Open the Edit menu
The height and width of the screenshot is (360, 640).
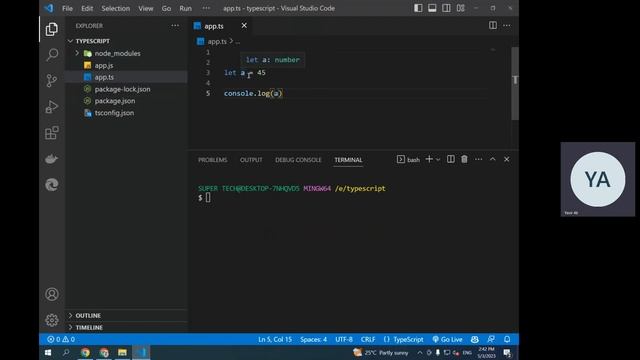(87, 8)
